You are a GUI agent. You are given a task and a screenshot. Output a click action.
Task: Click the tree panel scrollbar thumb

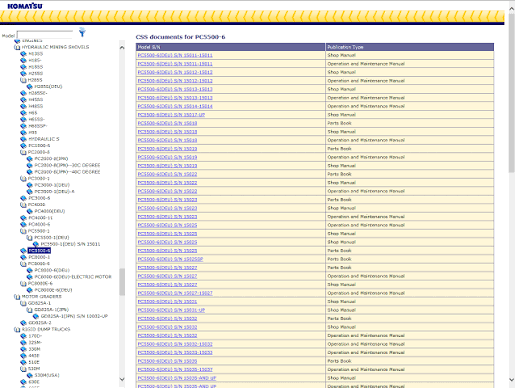coord(122,282)
